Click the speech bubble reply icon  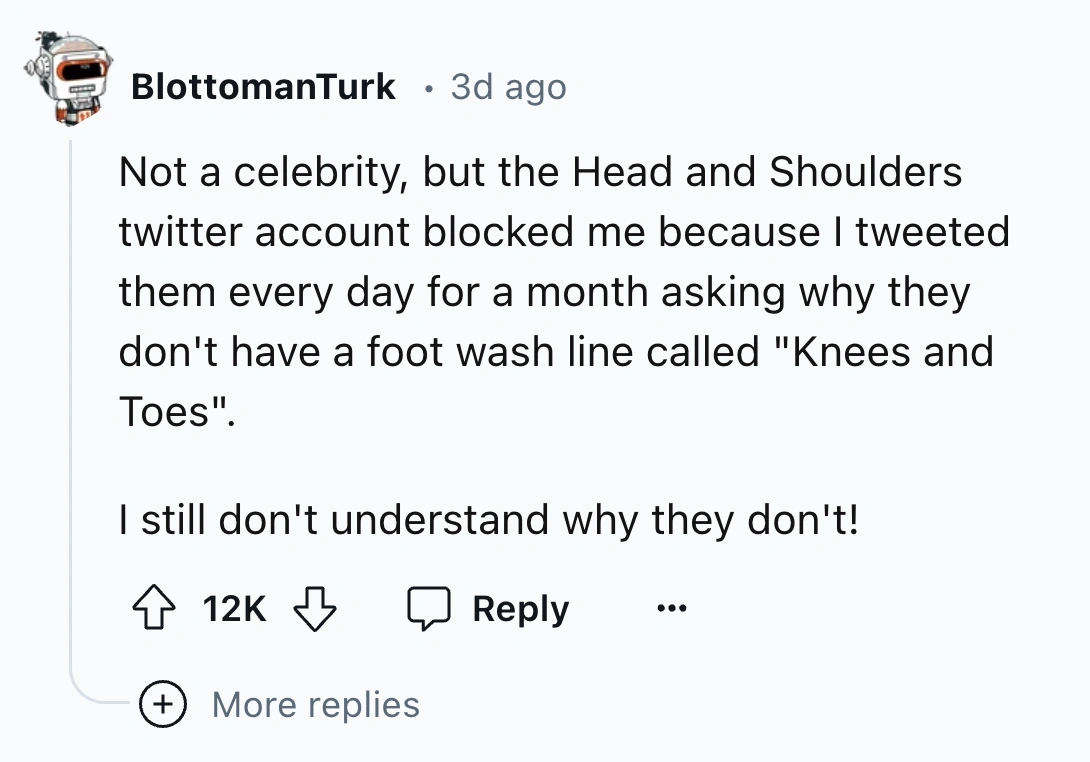pyautogui.click(x=431, y=609)
